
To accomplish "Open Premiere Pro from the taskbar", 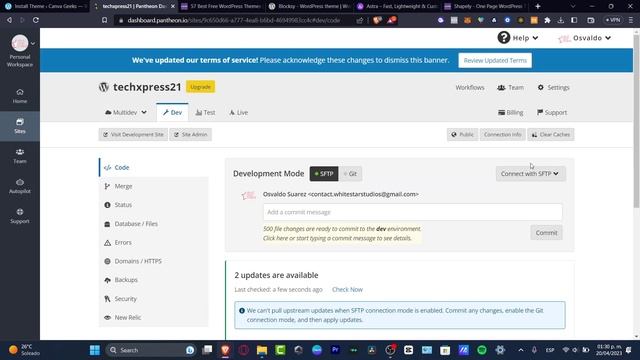I will [335, 350].
